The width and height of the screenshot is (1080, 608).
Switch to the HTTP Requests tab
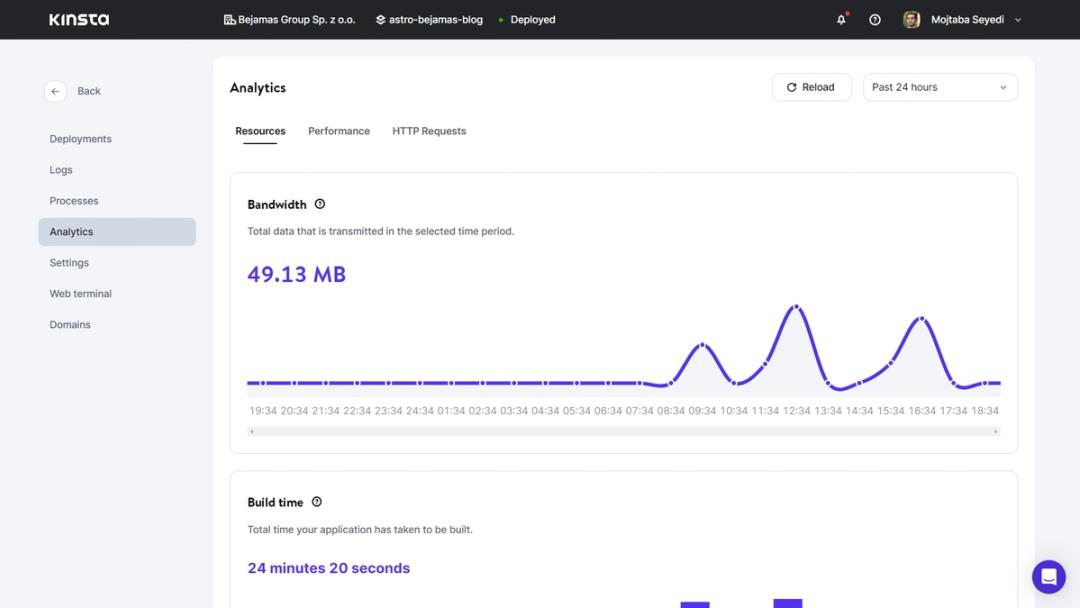(429, 131)
